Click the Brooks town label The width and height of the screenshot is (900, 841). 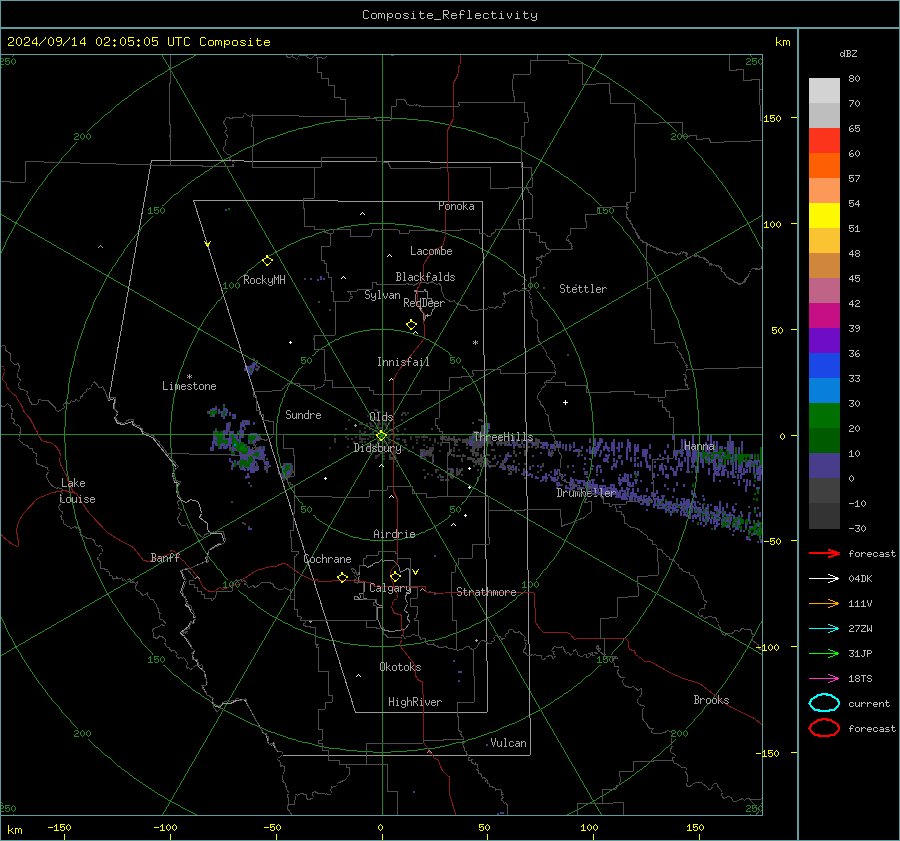pyautogui.click(x=711, y=700)
